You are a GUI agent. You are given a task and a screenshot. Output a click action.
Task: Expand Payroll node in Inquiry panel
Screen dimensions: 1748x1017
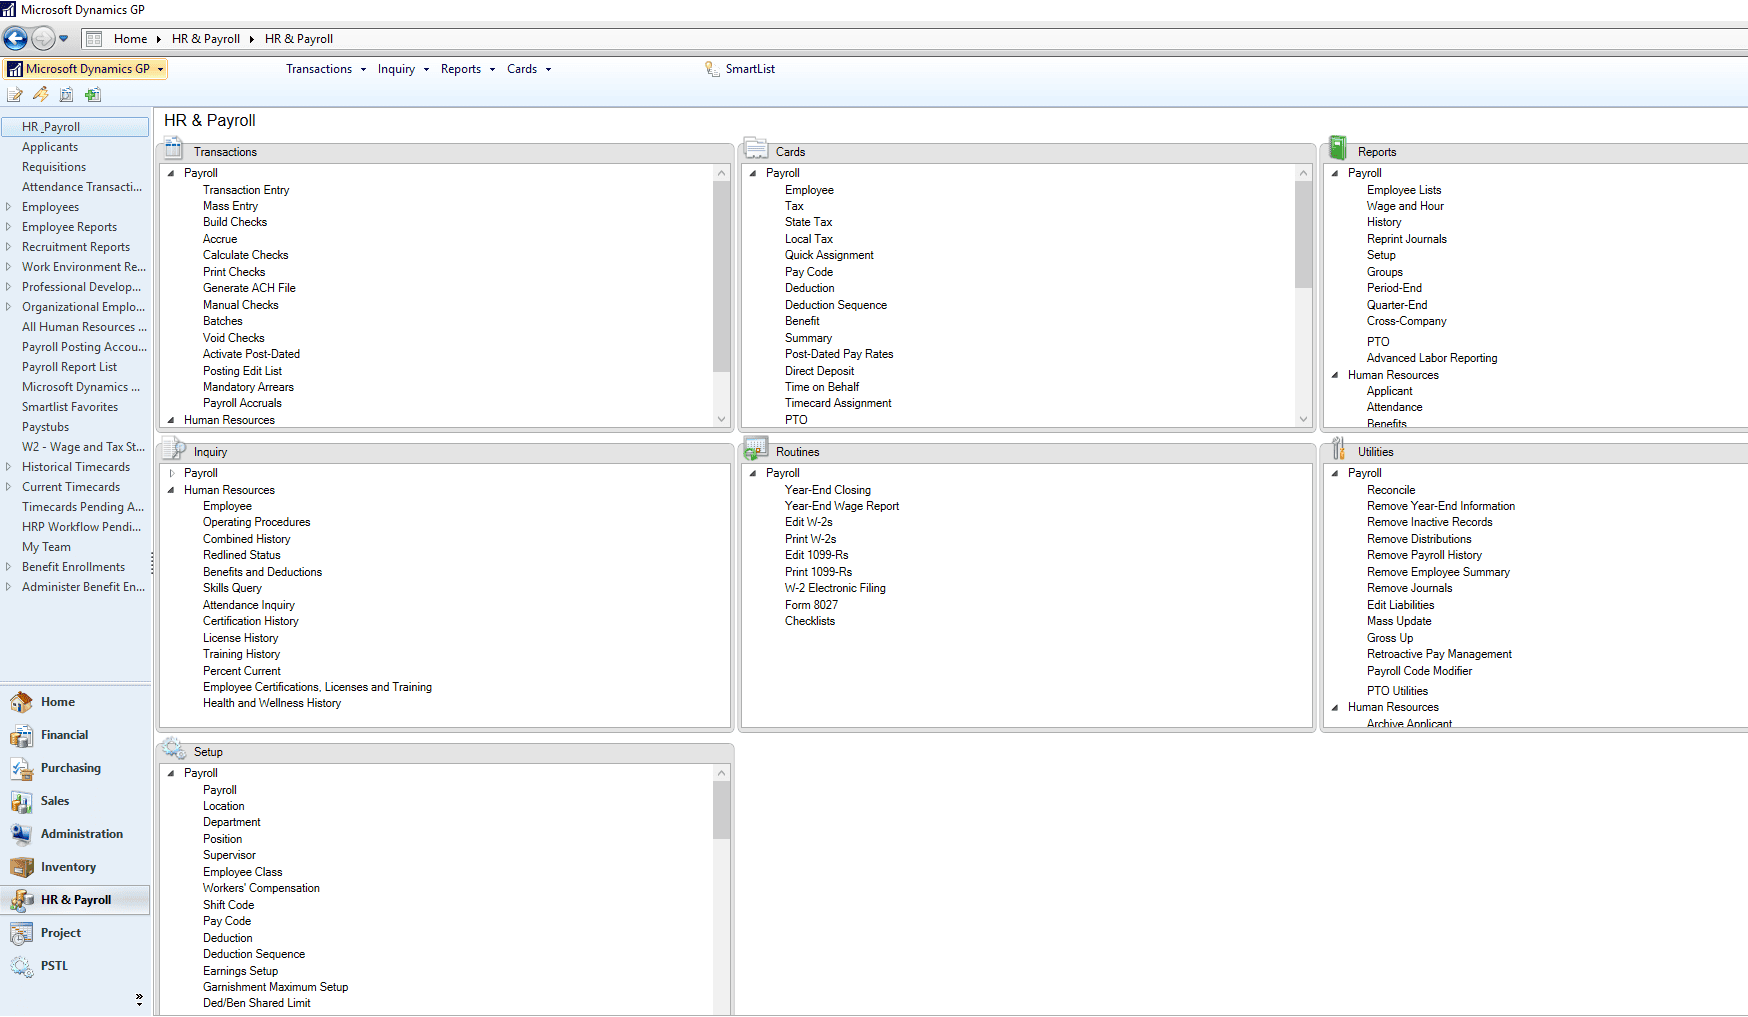coord(171,473)
